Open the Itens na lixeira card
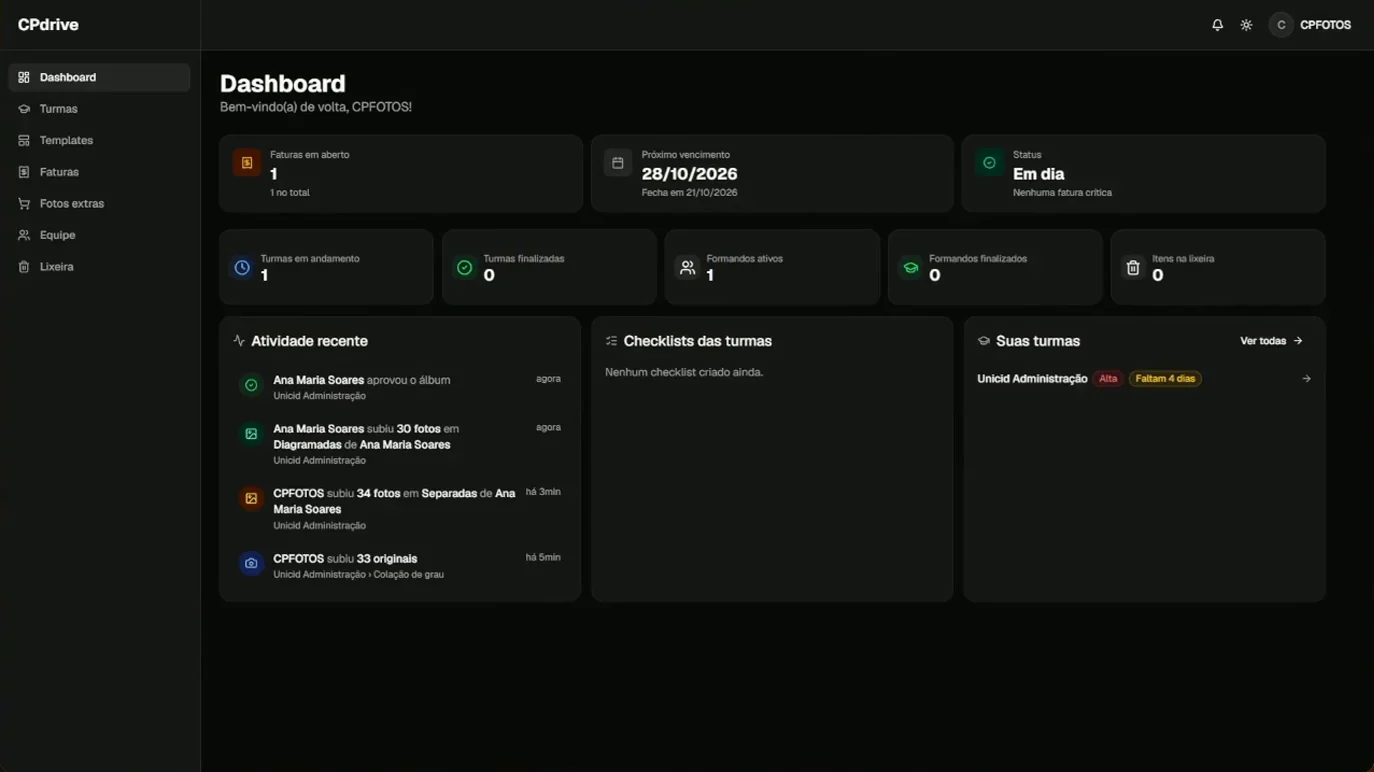The height and width of the screenshot is (772, 1374). tap(1218, 267)
